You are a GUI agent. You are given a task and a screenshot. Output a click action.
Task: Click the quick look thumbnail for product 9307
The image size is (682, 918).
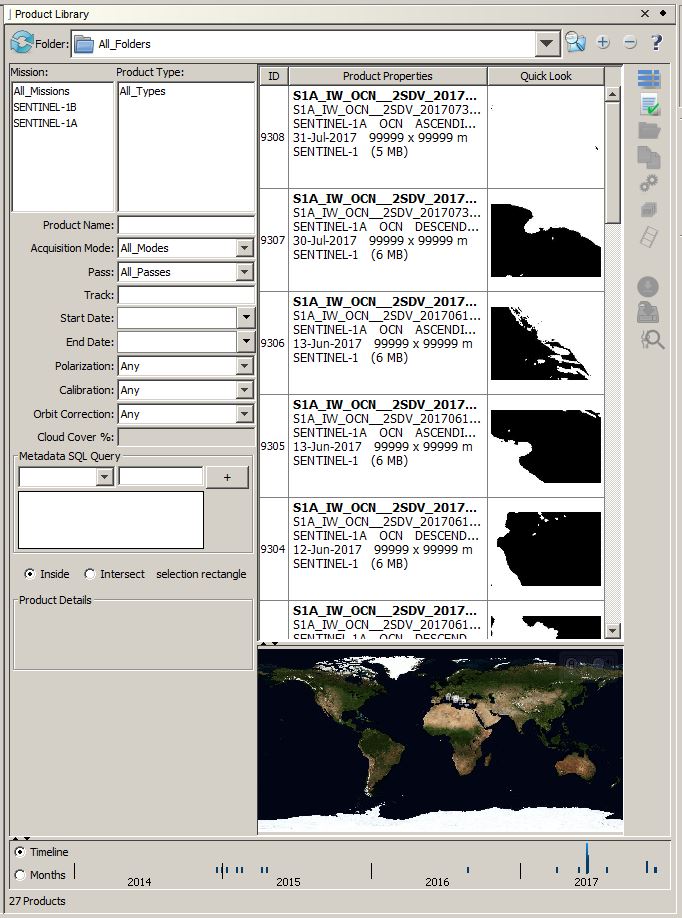click(x=546, y=240)
